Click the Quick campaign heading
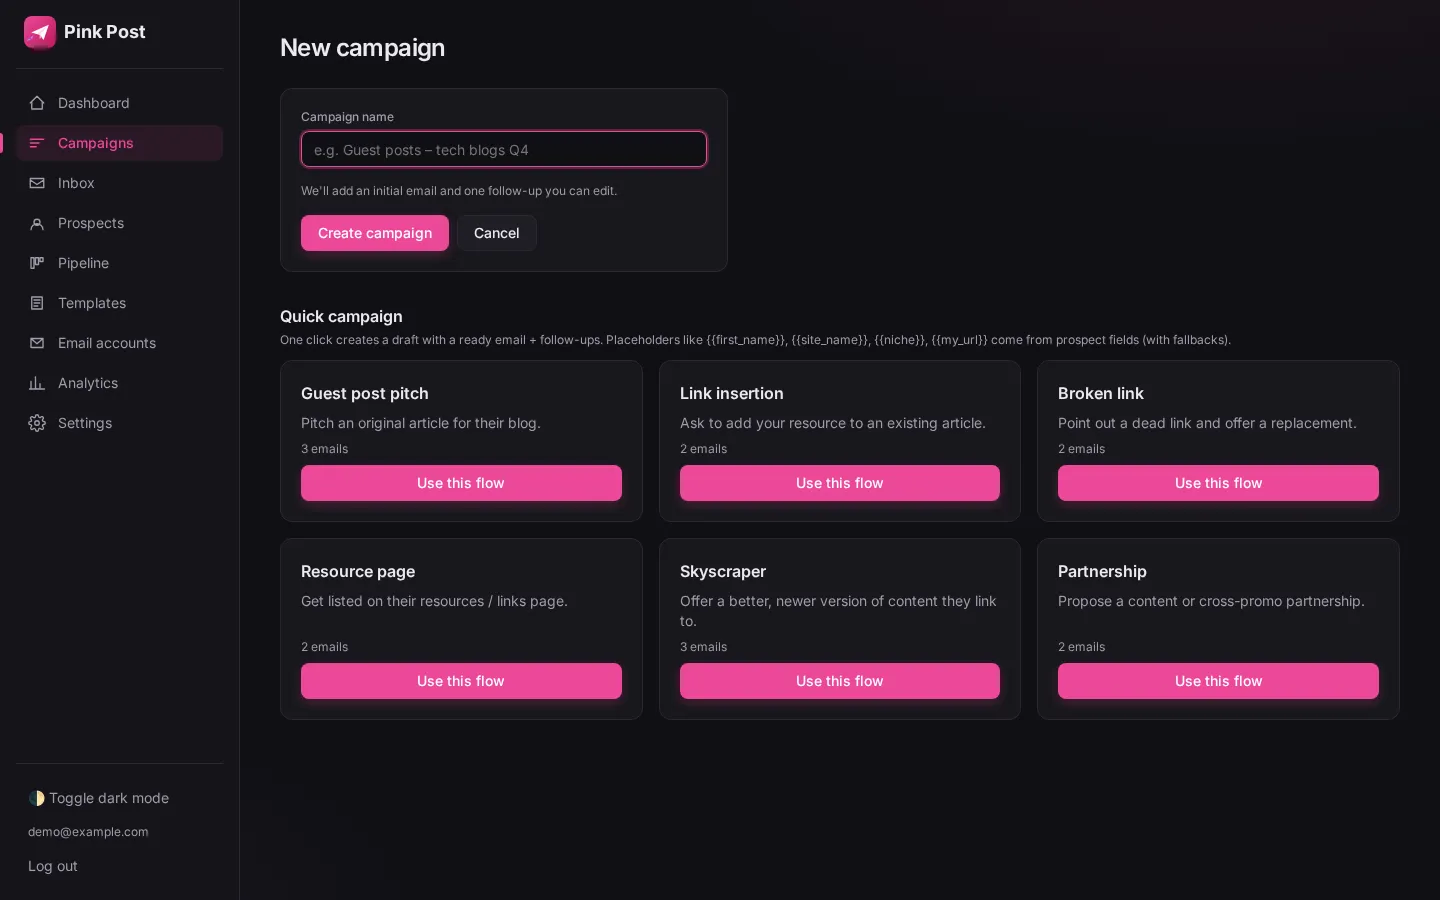This screenshot has width=1440, height=900. (341, 316)
